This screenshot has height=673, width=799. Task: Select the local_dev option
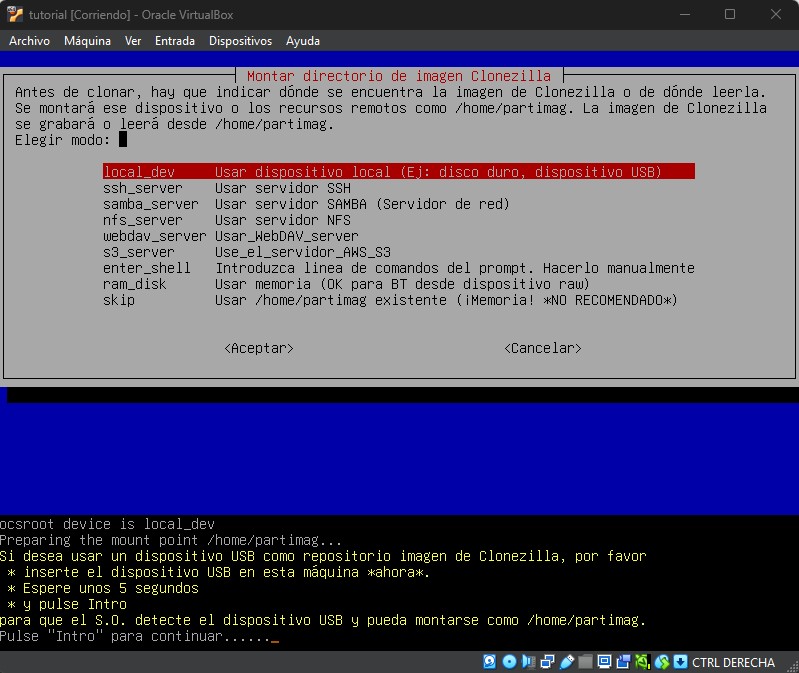pyautogui.click(x=398, y=172)
